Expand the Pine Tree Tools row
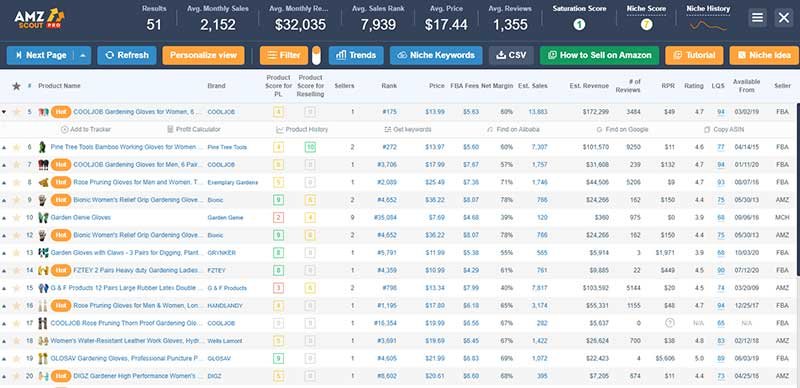This screenshot has height=388, width=800. point(4,147)
